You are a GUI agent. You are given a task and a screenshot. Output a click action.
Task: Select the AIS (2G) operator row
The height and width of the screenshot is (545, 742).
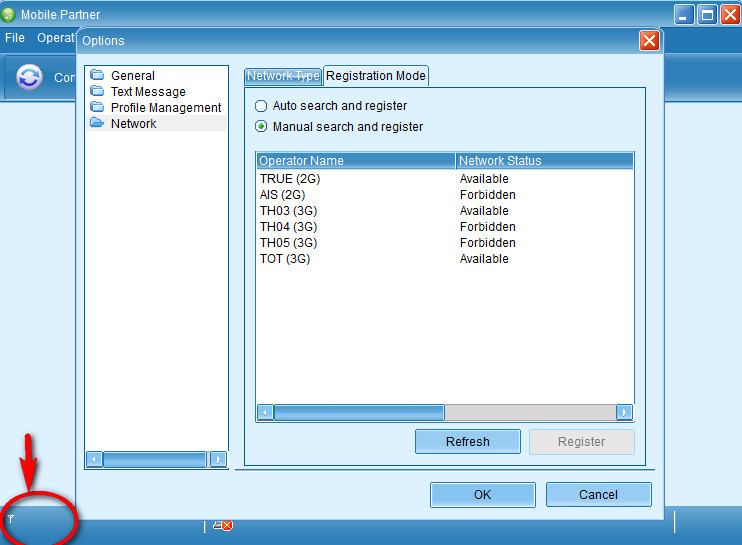tap(445, 195)
